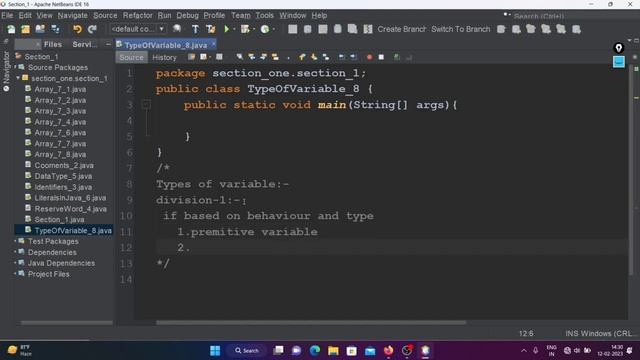
Task: Expand the Source Packages node
Action: click(x=15, y=67)
